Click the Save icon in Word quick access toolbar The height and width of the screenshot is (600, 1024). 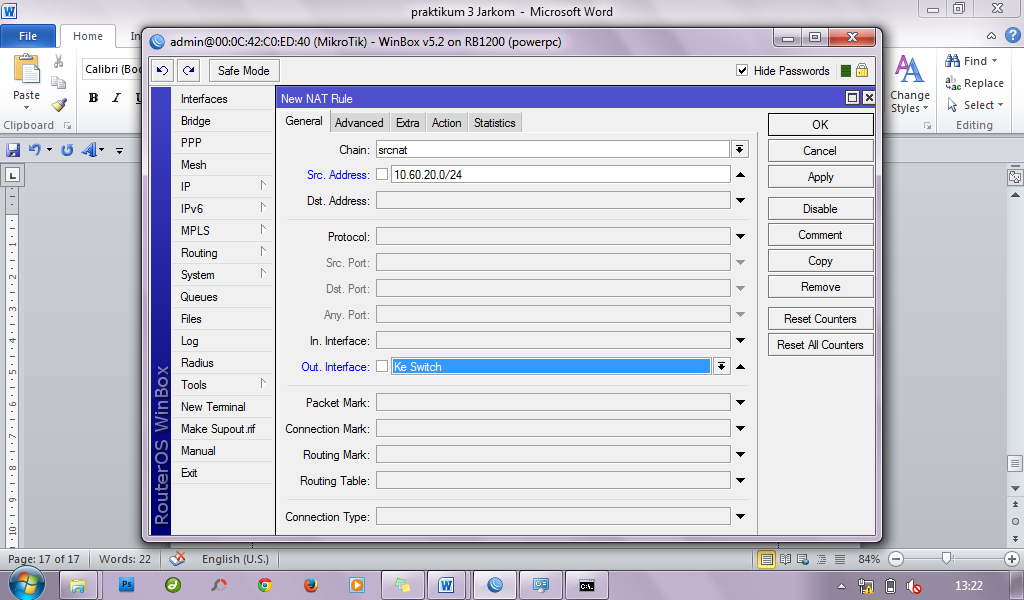coord(13,150)
